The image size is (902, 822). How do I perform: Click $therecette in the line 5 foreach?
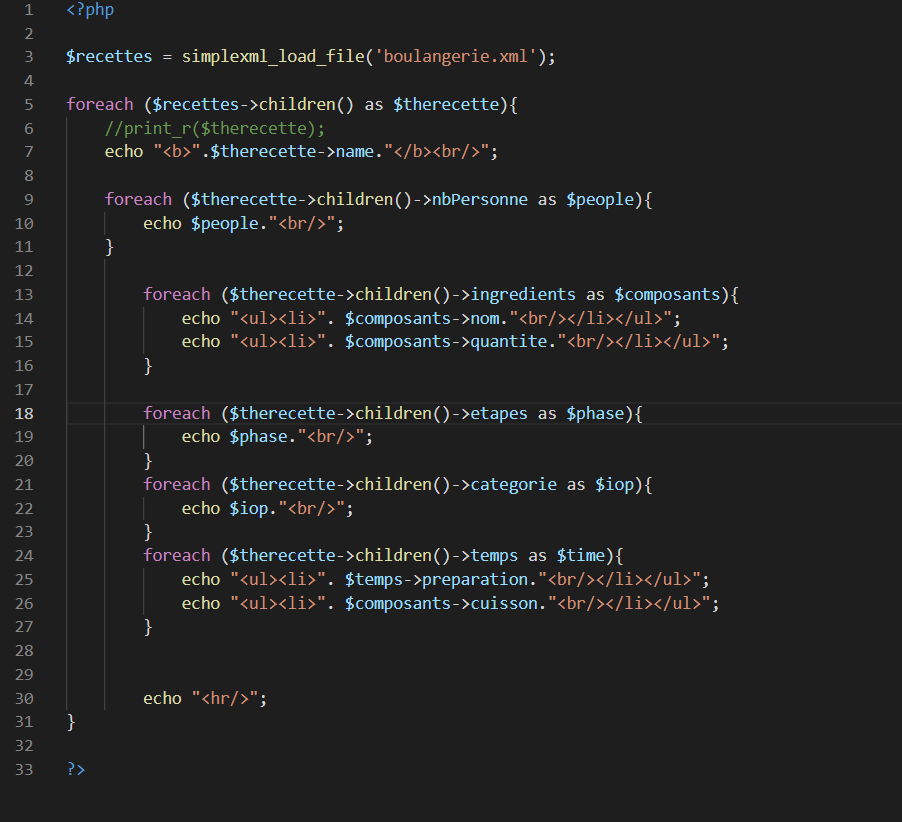coord(446,105)
